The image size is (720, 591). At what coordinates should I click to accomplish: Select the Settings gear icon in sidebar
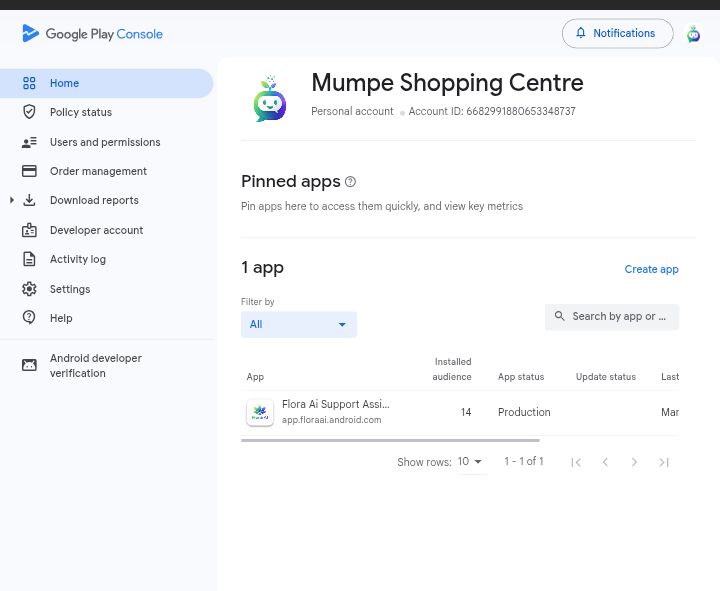click(x=29, y=289)
